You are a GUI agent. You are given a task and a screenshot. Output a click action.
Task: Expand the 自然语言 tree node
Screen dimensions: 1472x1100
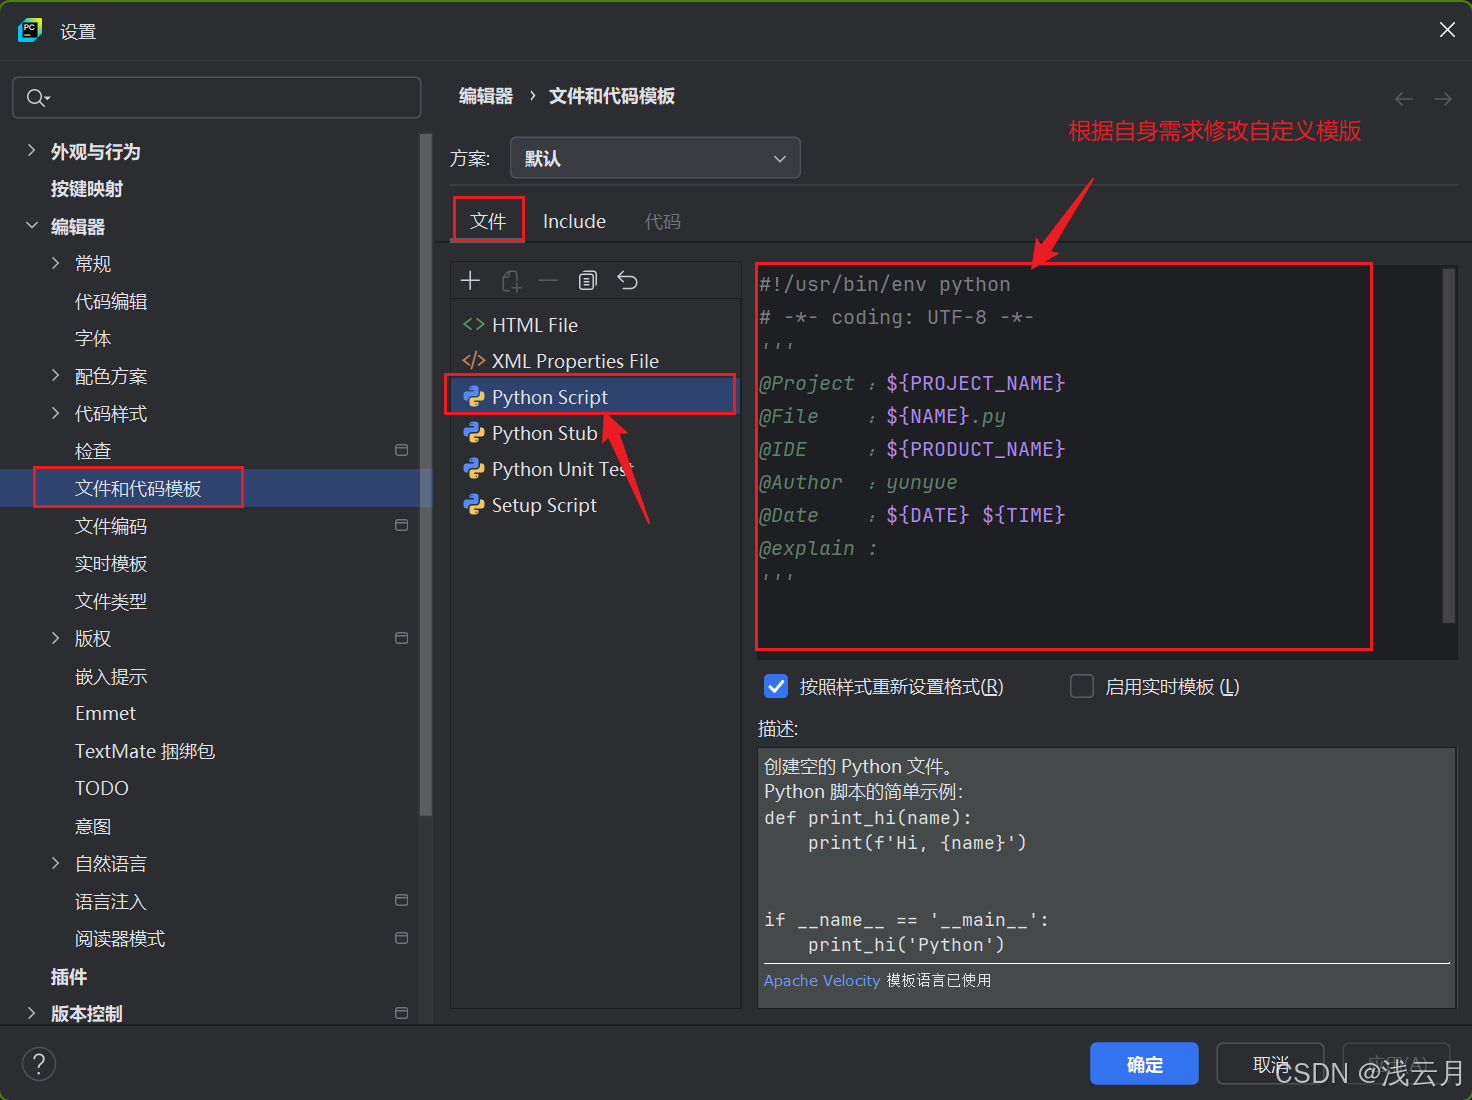(55, 863)
